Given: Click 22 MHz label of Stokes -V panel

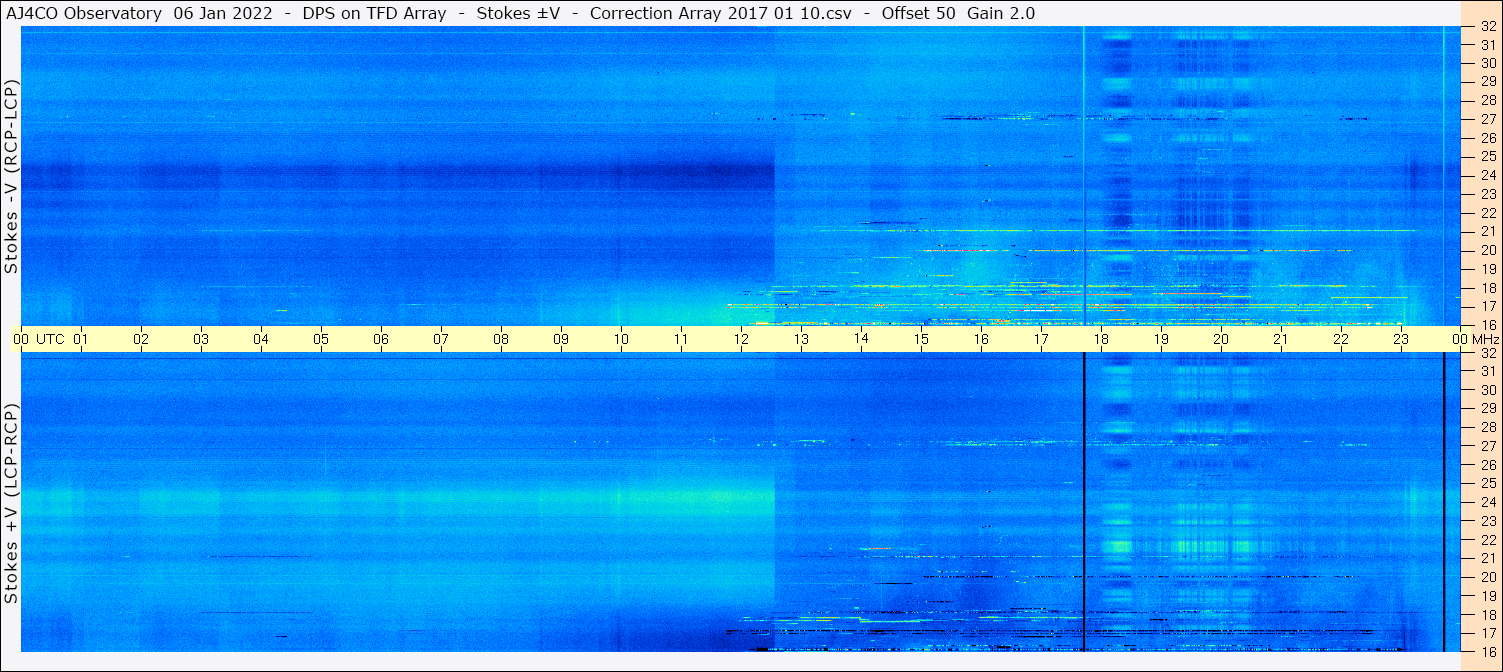Looking at the screenshot, I should 1488,213.
